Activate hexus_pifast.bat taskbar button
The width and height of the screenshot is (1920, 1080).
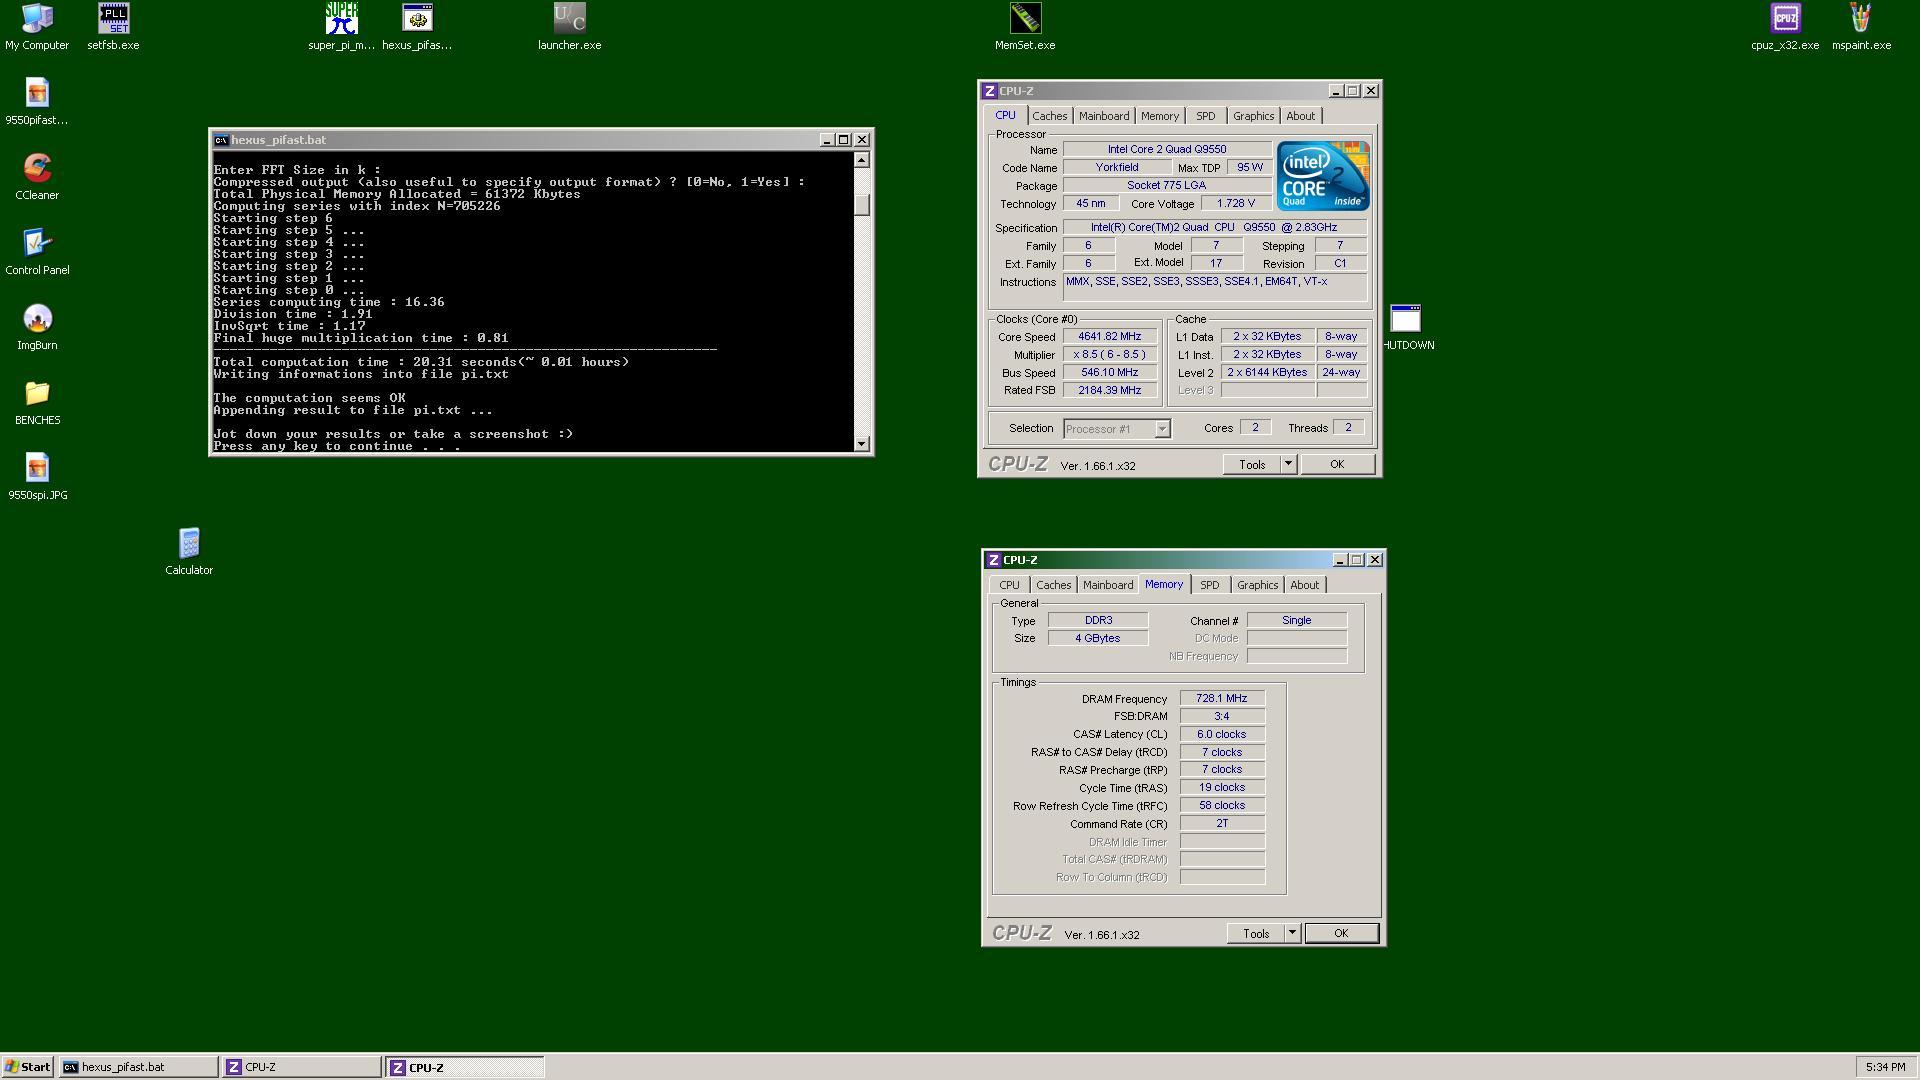138,1067
